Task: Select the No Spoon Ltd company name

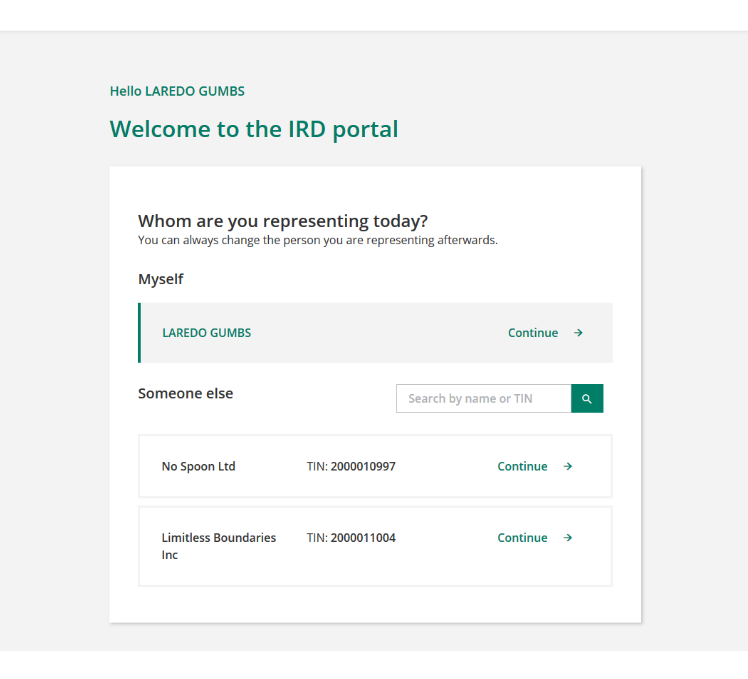Action: coord(198,466)
